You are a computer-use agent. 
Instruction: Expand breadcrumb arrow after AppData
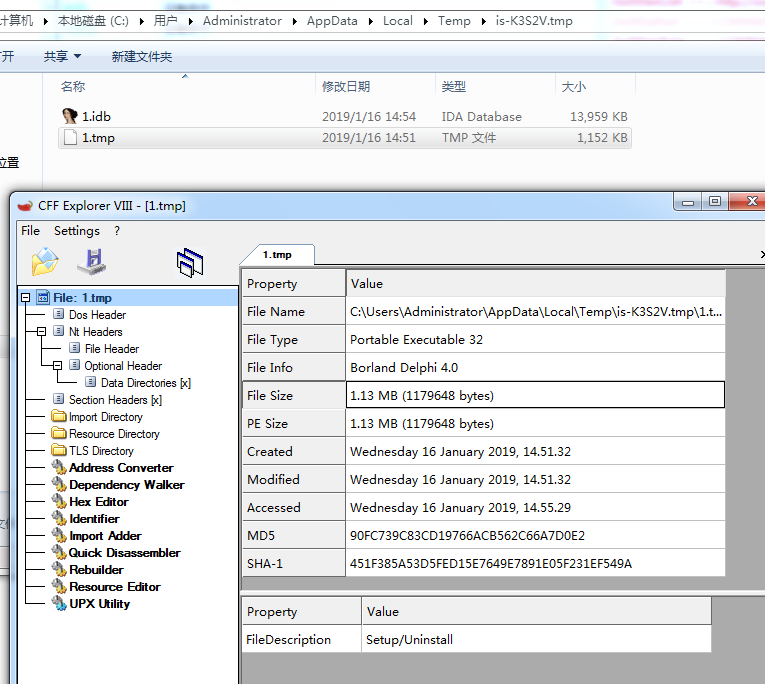(x=371, y=21)
